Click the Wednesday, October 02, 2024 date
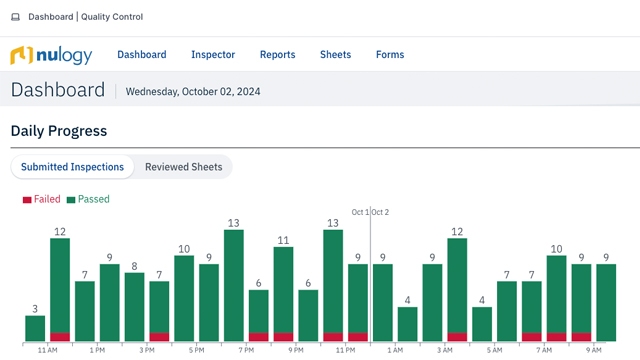640x360 pixels. (x=193, y=91)
